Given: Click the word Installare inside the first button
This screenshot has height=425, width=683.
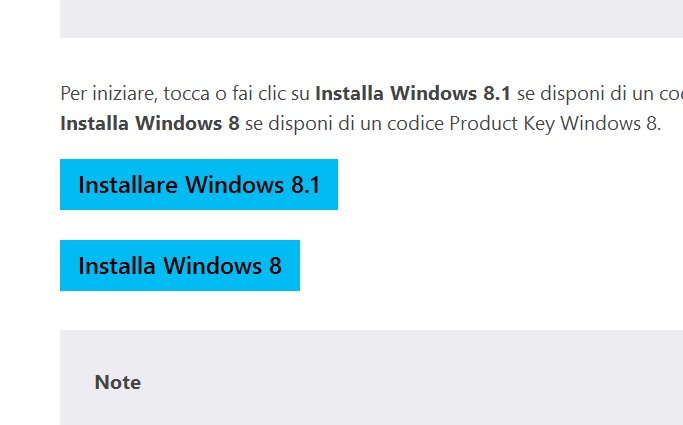Looking at the screenshot, I should [x=127, y=185].
